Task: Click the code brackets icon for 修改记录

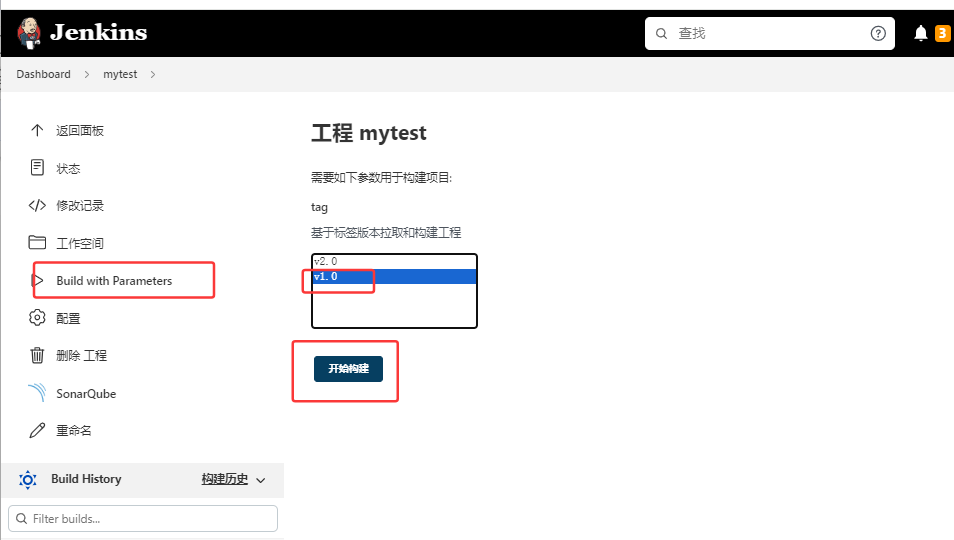Action: (x=37, y=205)
